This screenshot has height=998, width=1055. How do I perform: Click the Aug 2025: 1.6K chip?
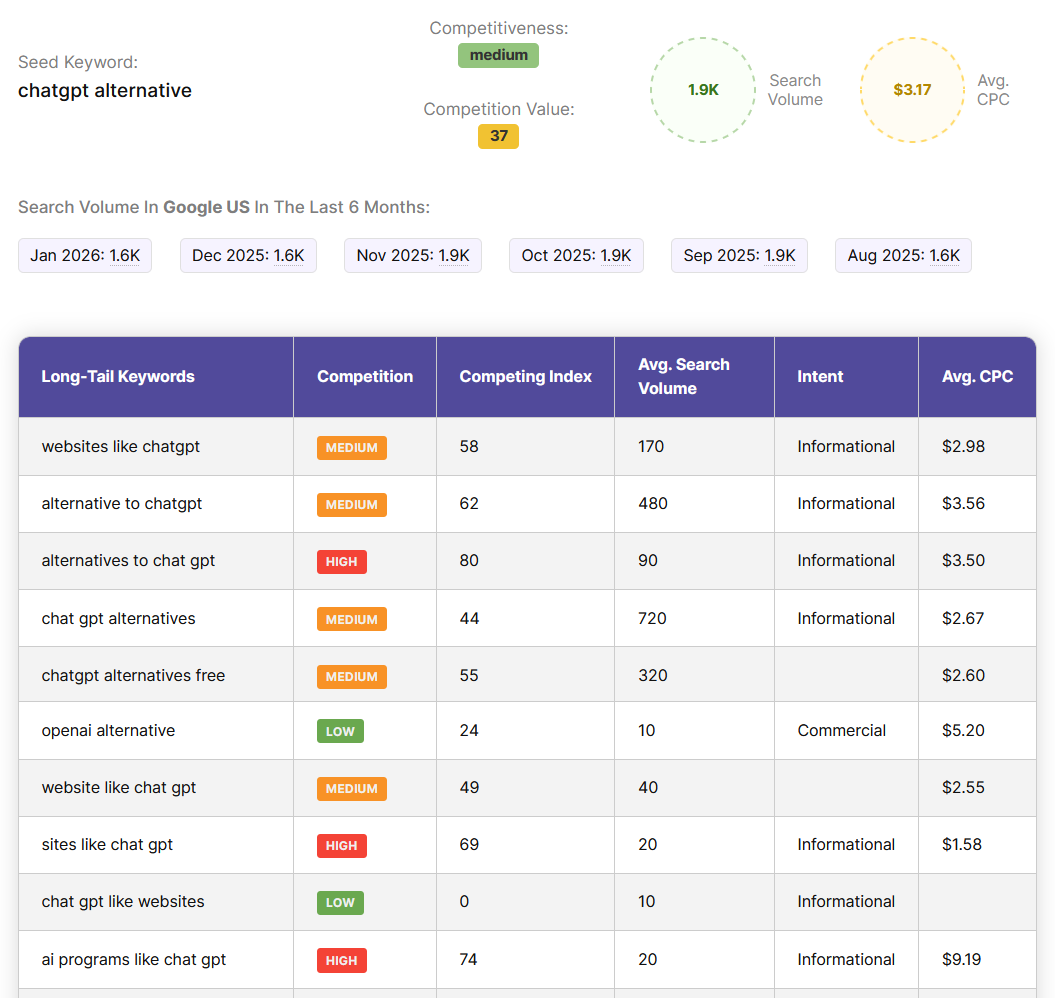903,255
